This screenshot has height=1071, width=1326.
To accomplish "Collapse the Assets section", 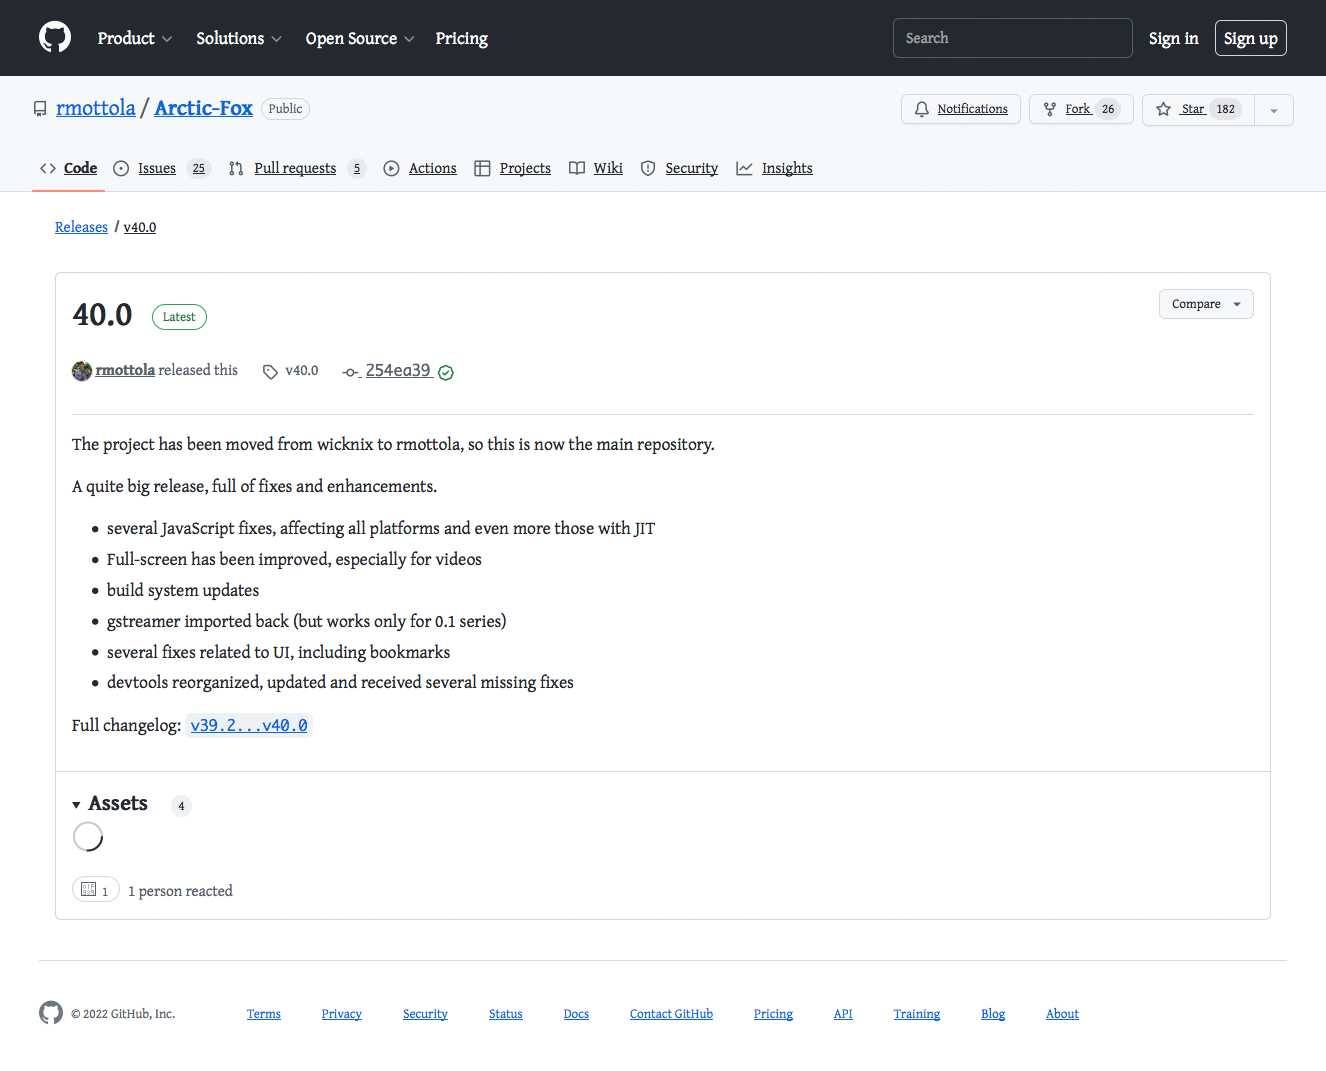I will click(x=110, y=804).
